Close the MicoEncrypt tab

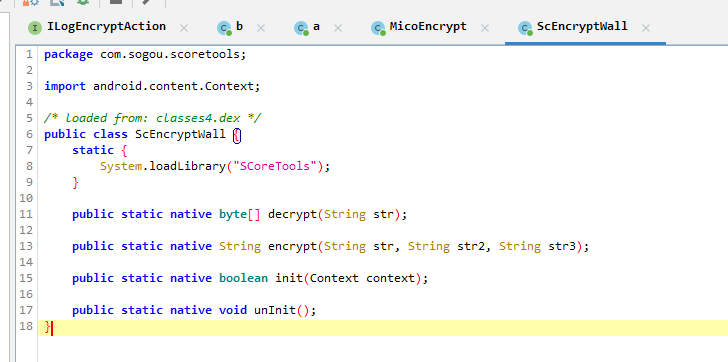pos(485,28)
